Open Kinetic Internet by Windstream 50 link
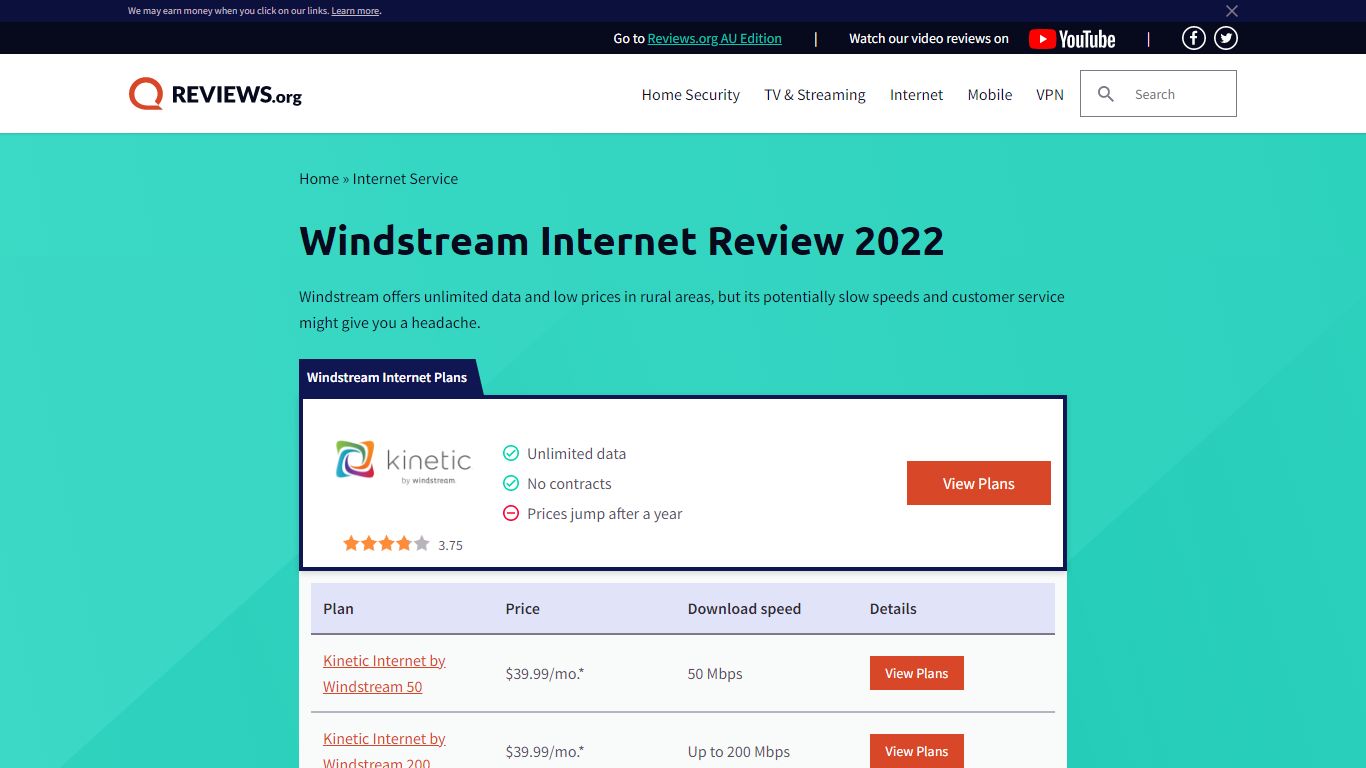 [384, 673]
